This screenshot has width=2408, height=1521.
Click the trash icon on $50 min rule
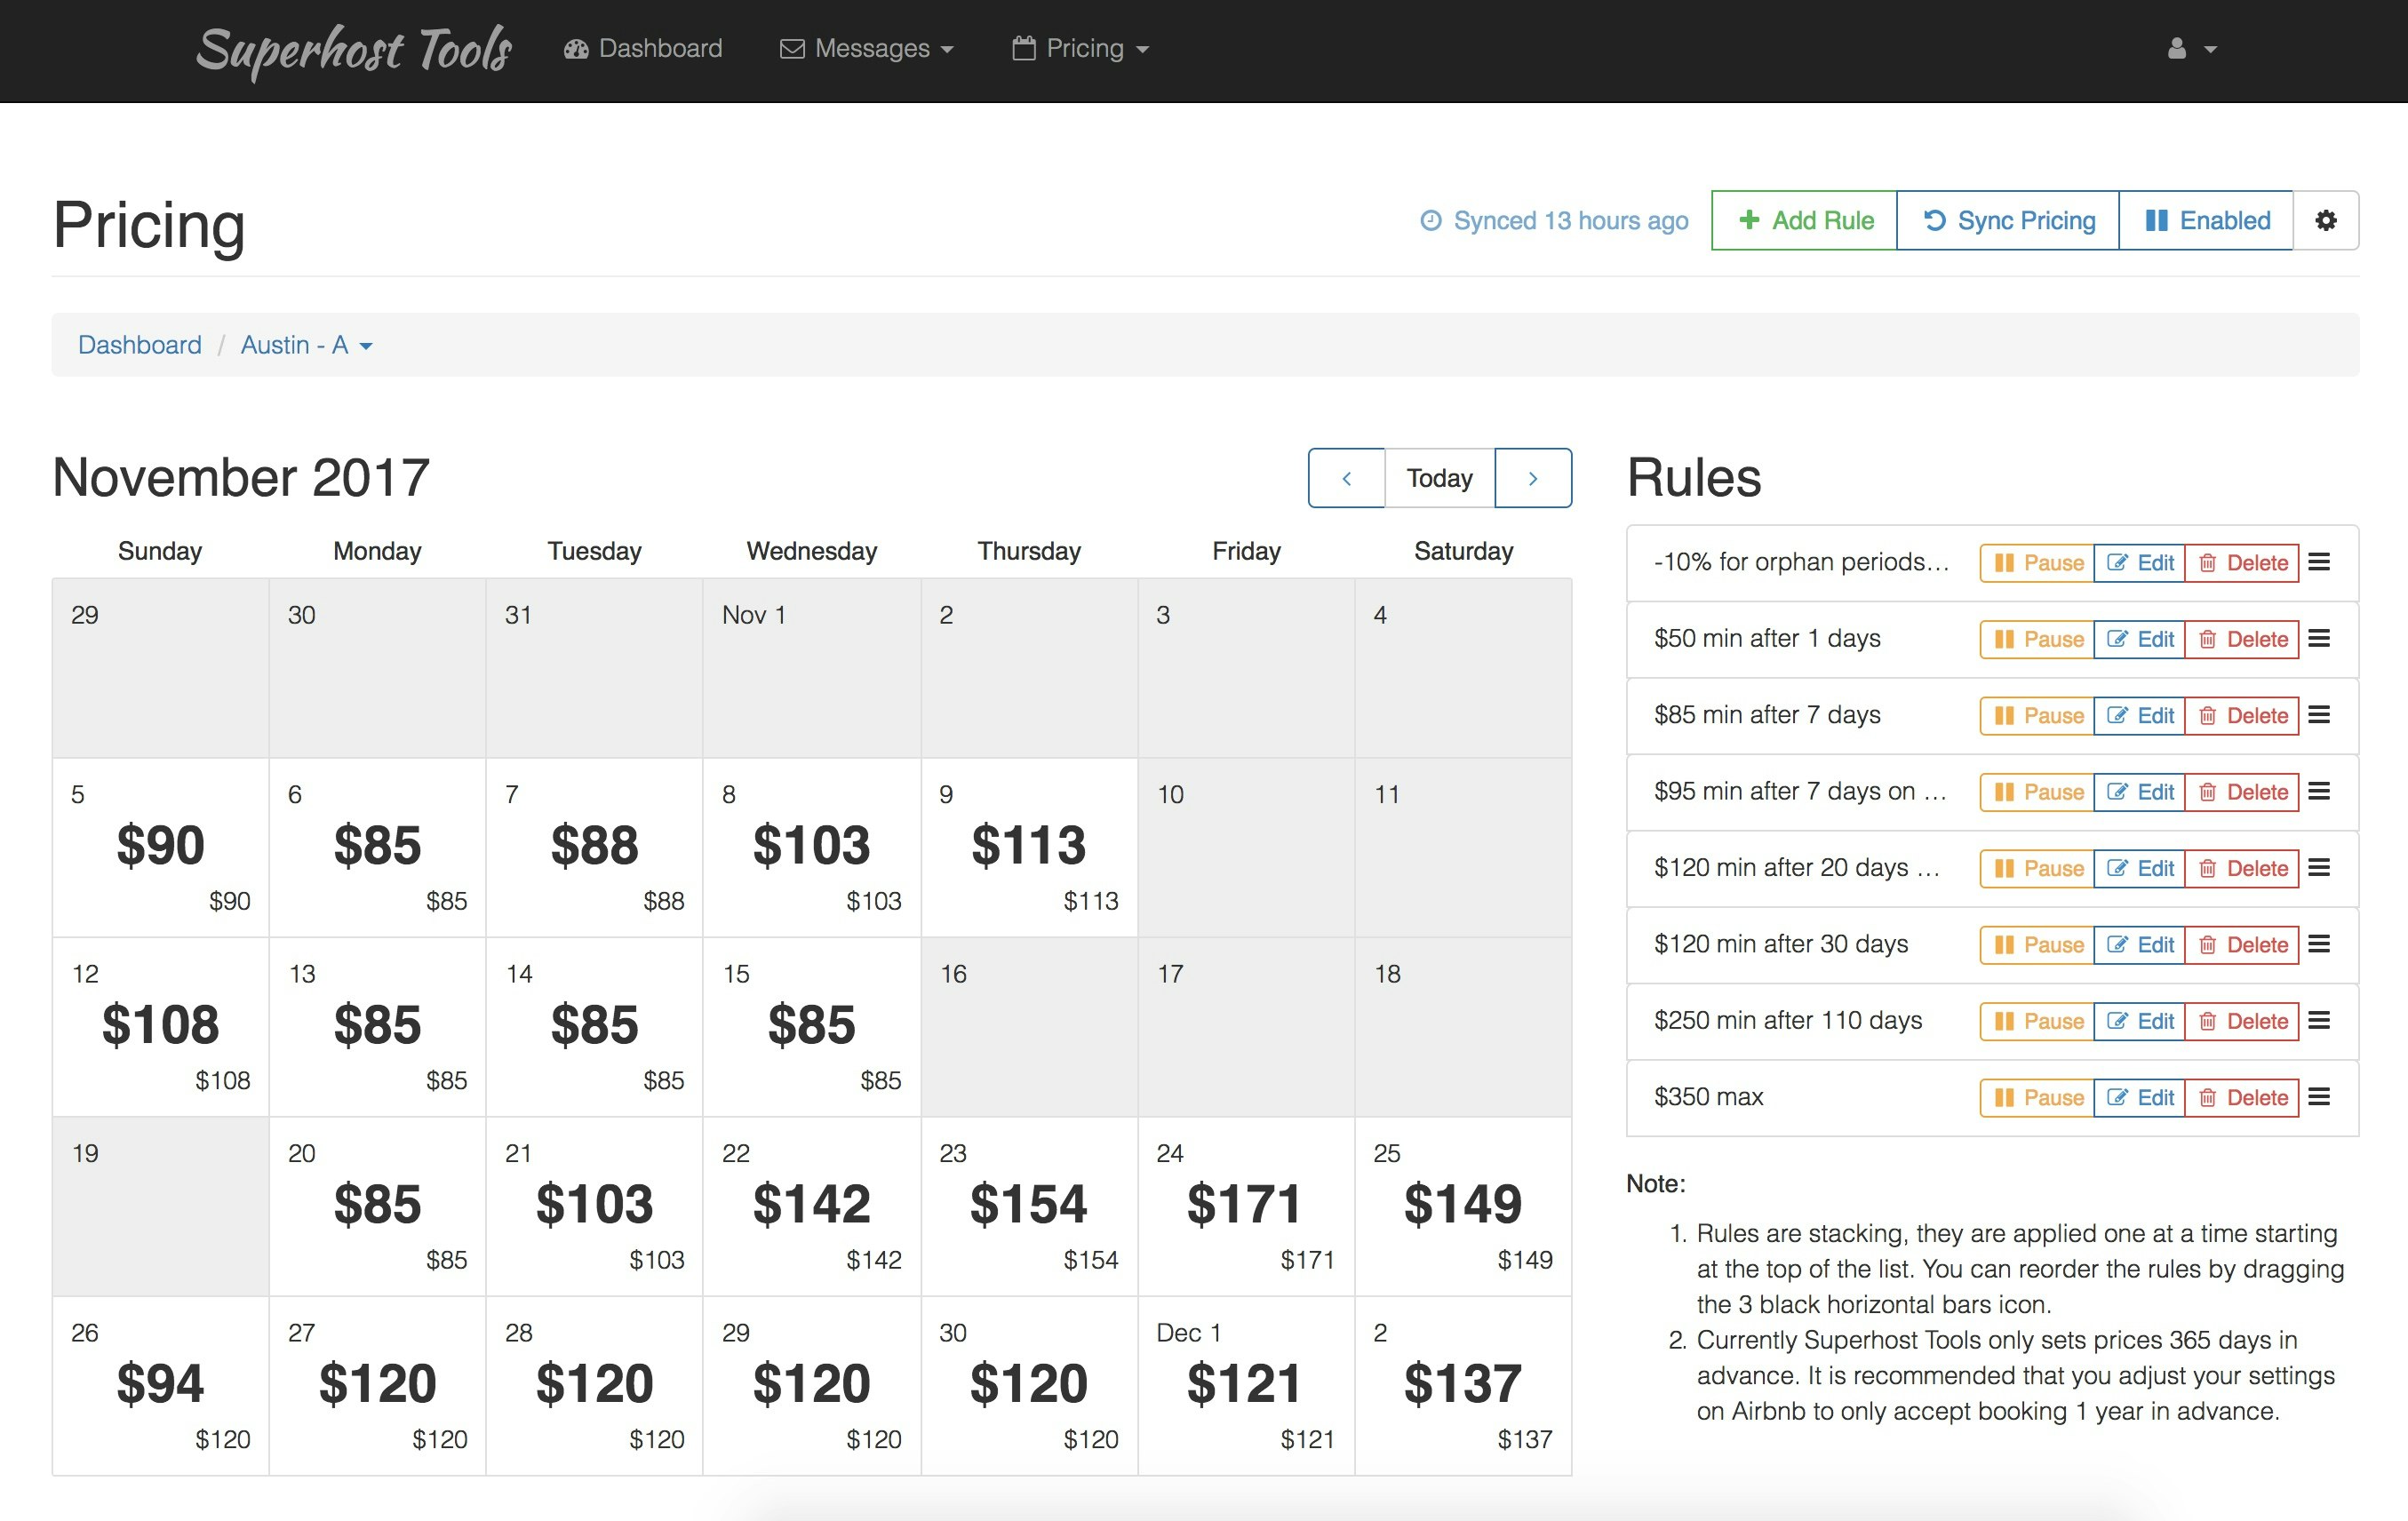coord(2208,639)
